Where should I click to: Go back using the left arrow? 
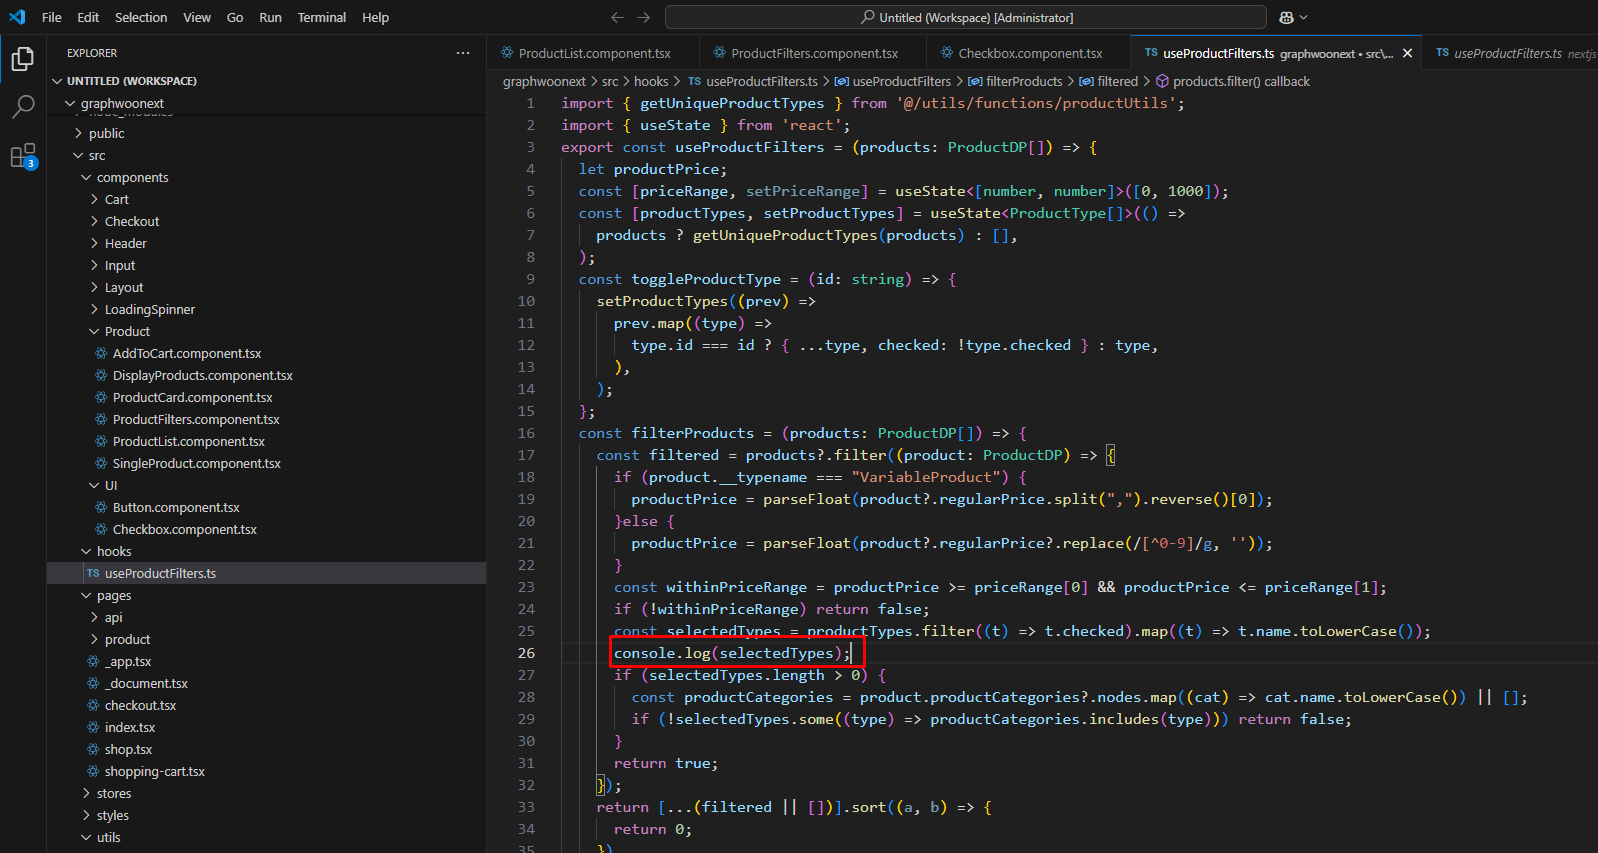tap(617, 17)
